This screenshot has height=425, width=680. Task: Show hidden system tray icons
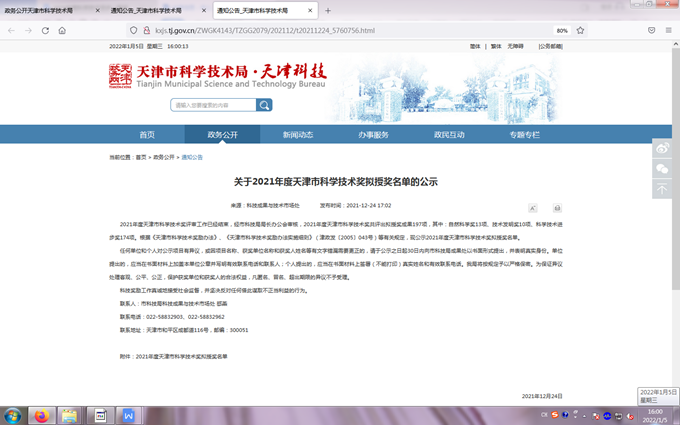(x=584, y=416)
